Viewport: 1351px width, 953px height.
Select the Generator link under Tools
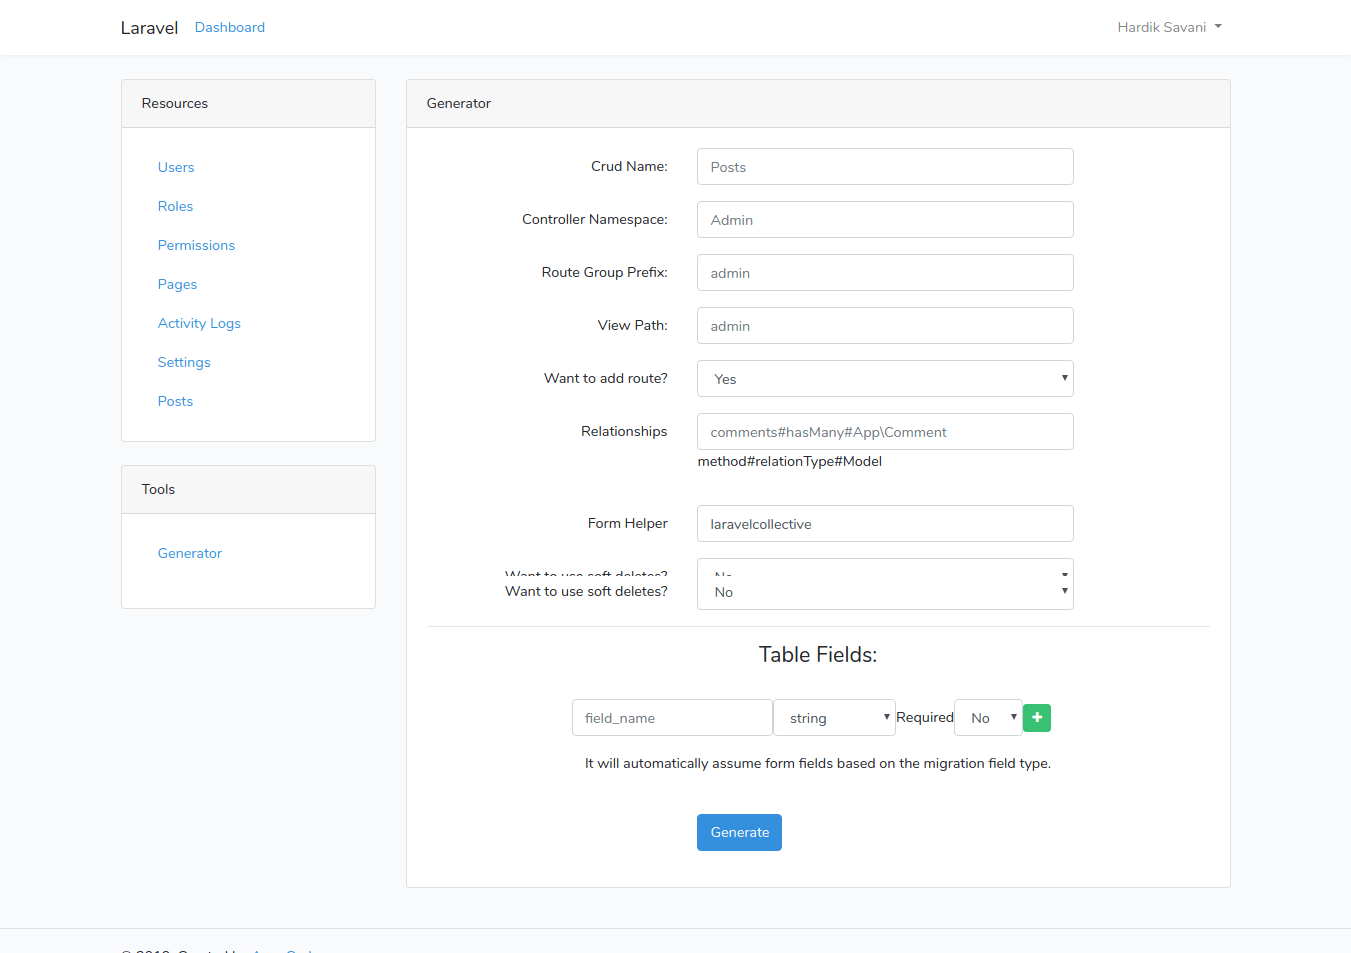[x=190, y=553]
